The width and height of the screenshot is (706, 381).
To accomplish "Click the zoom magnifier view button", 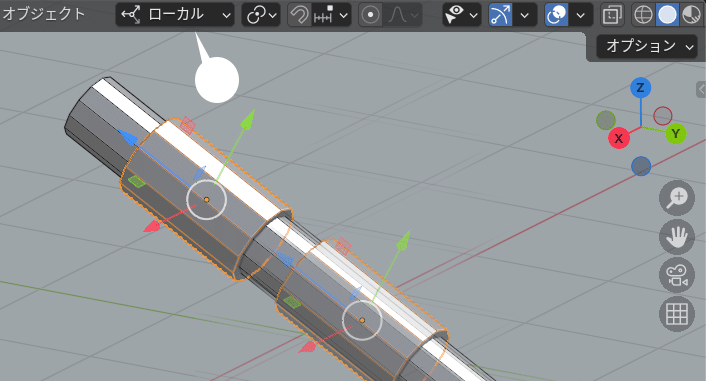I will (x=677, y=198).
